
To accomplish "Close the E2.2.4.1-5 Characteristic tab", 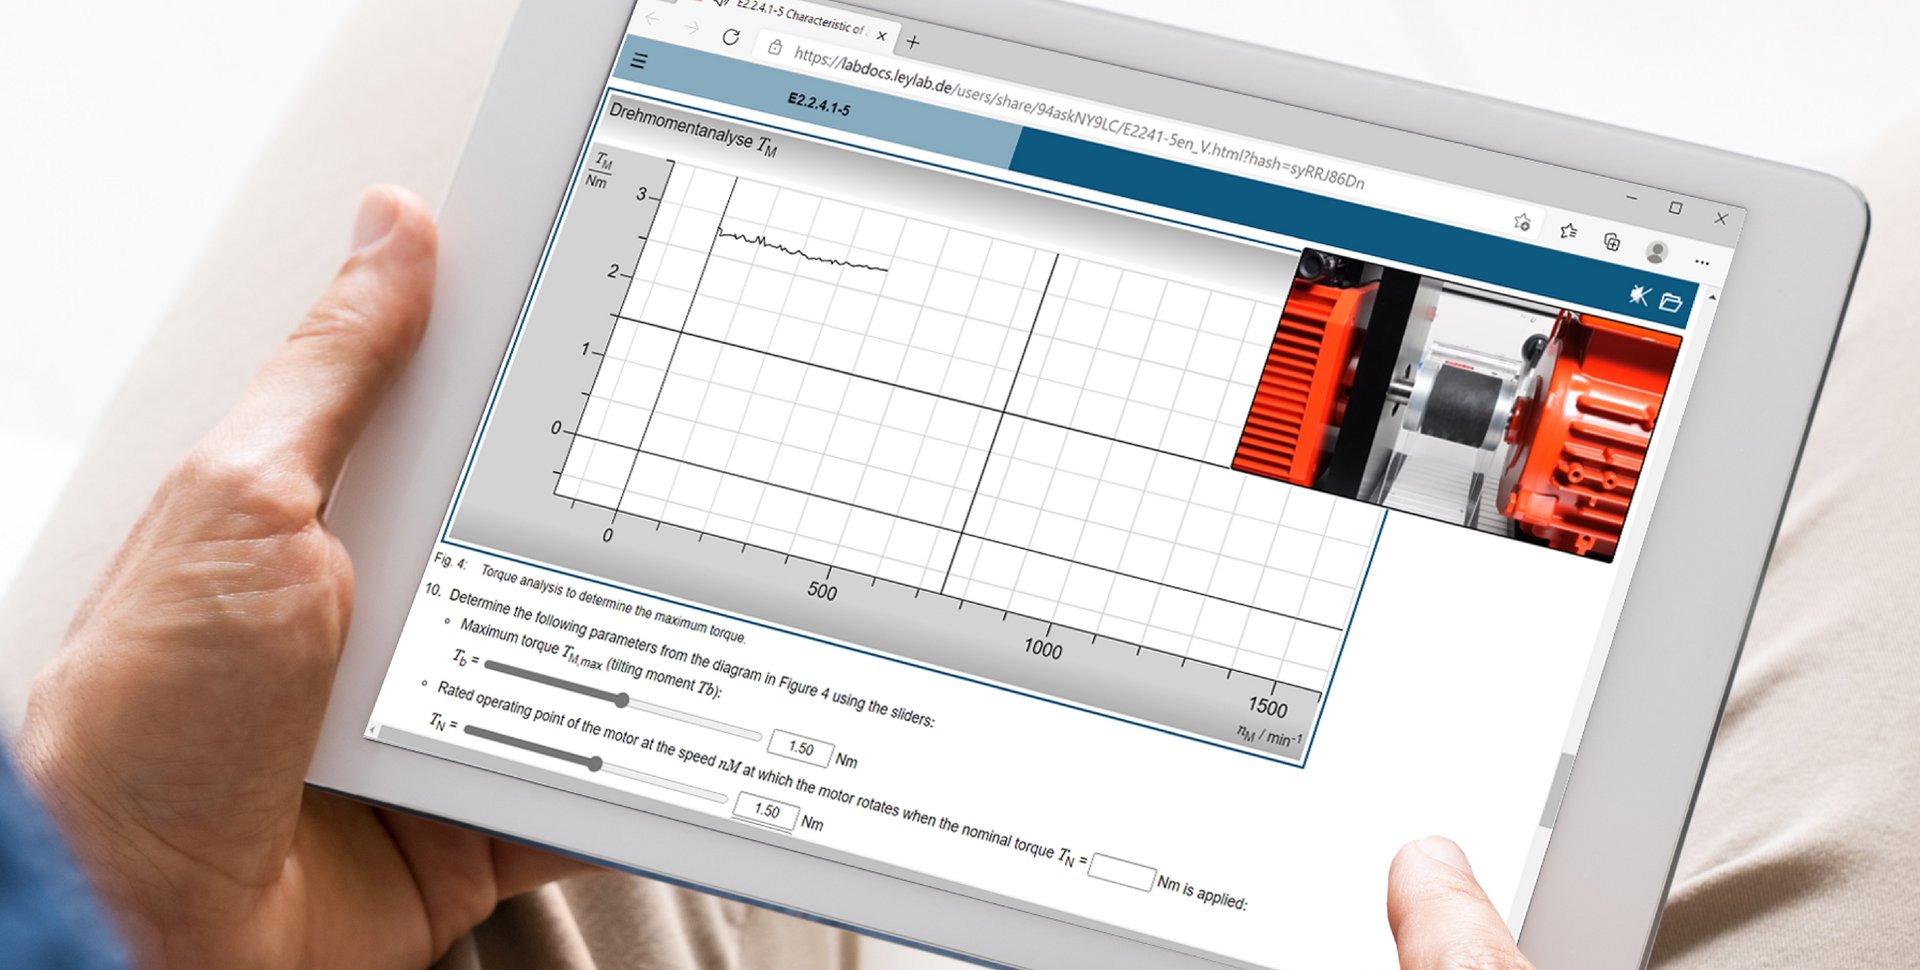I will [x=881, y=36].
